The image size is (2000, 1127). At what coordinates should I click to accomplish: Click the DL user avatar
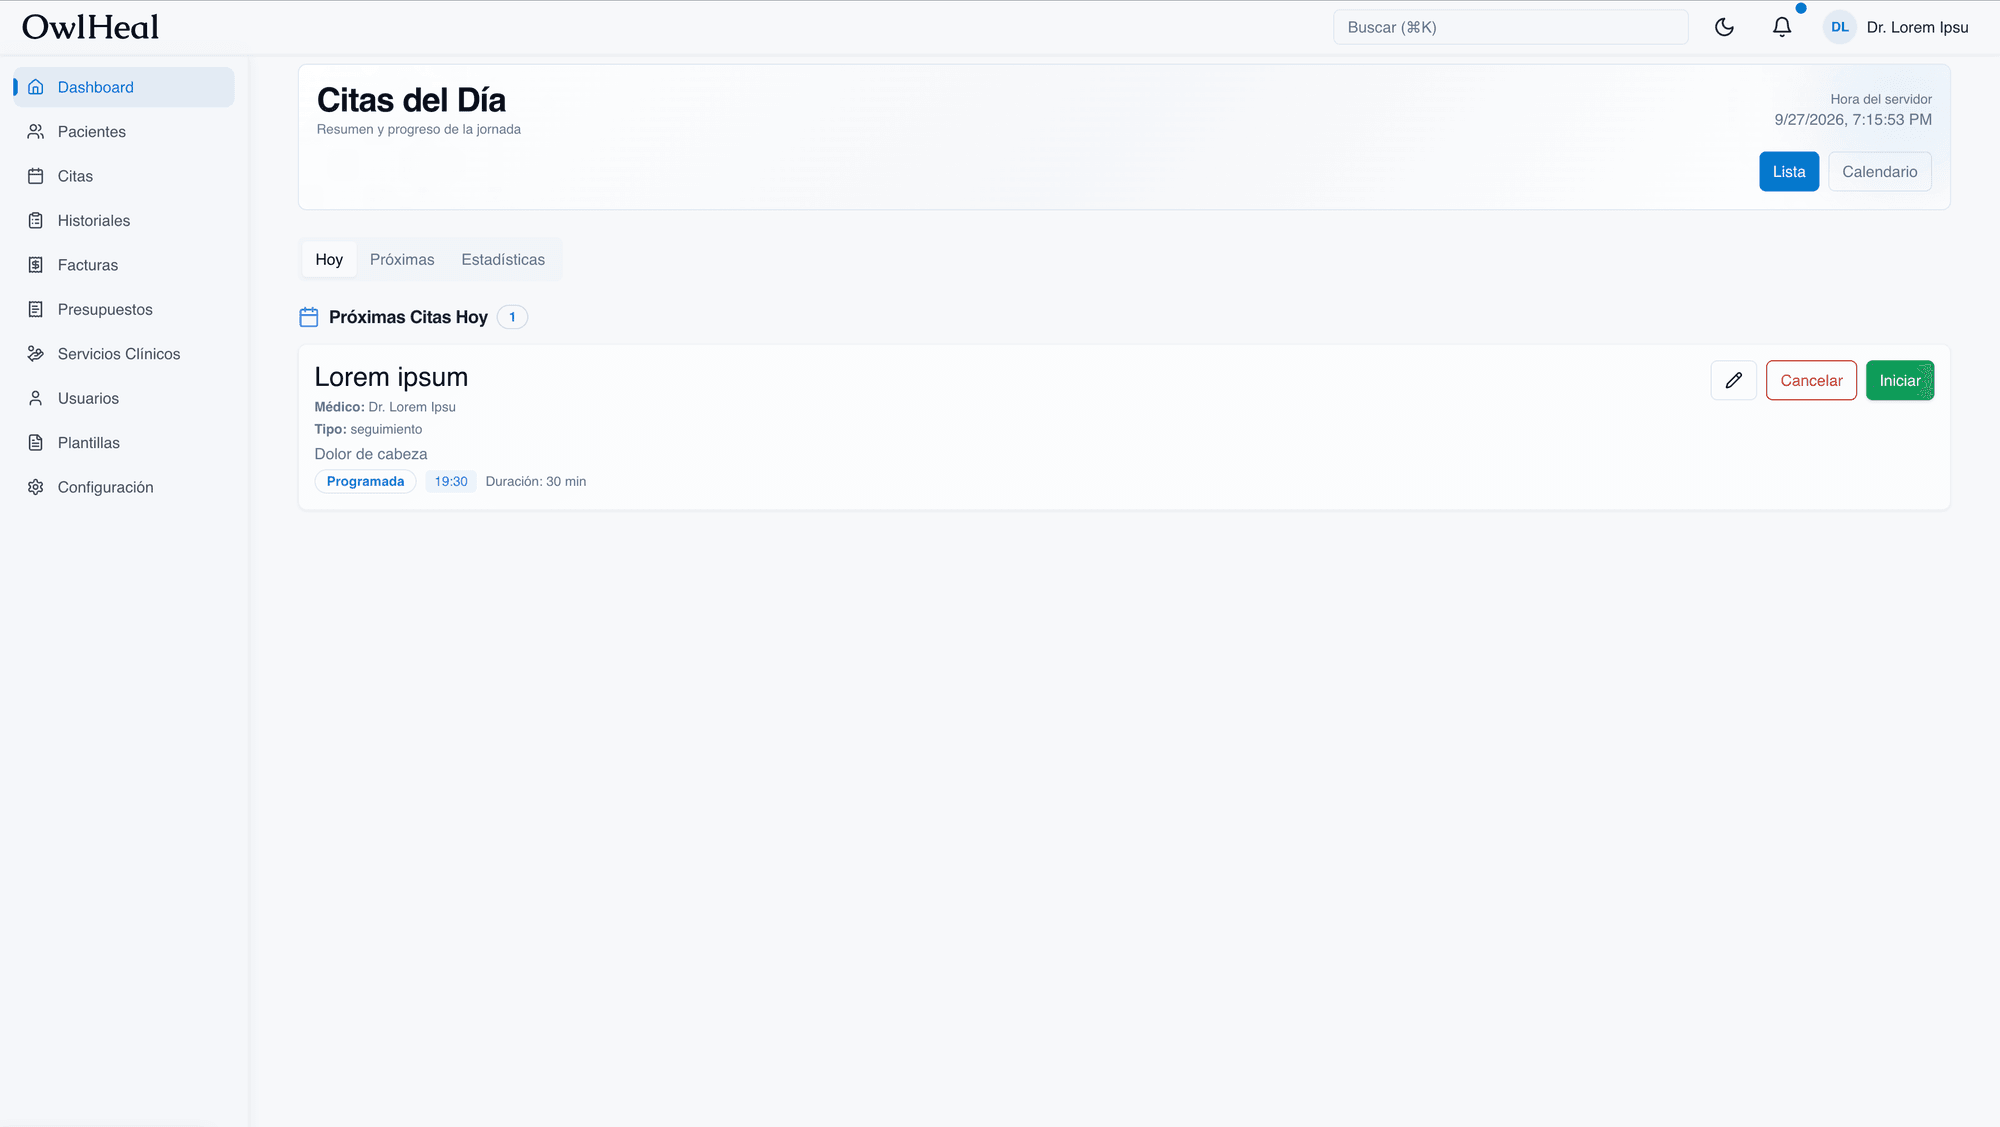coord(1840,27)
